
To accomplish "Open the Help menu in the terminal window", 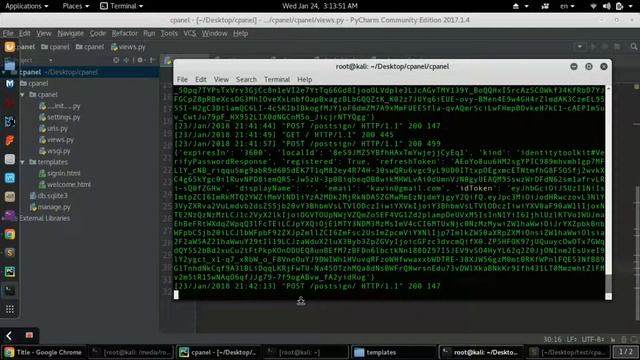I will pos(304,79).
